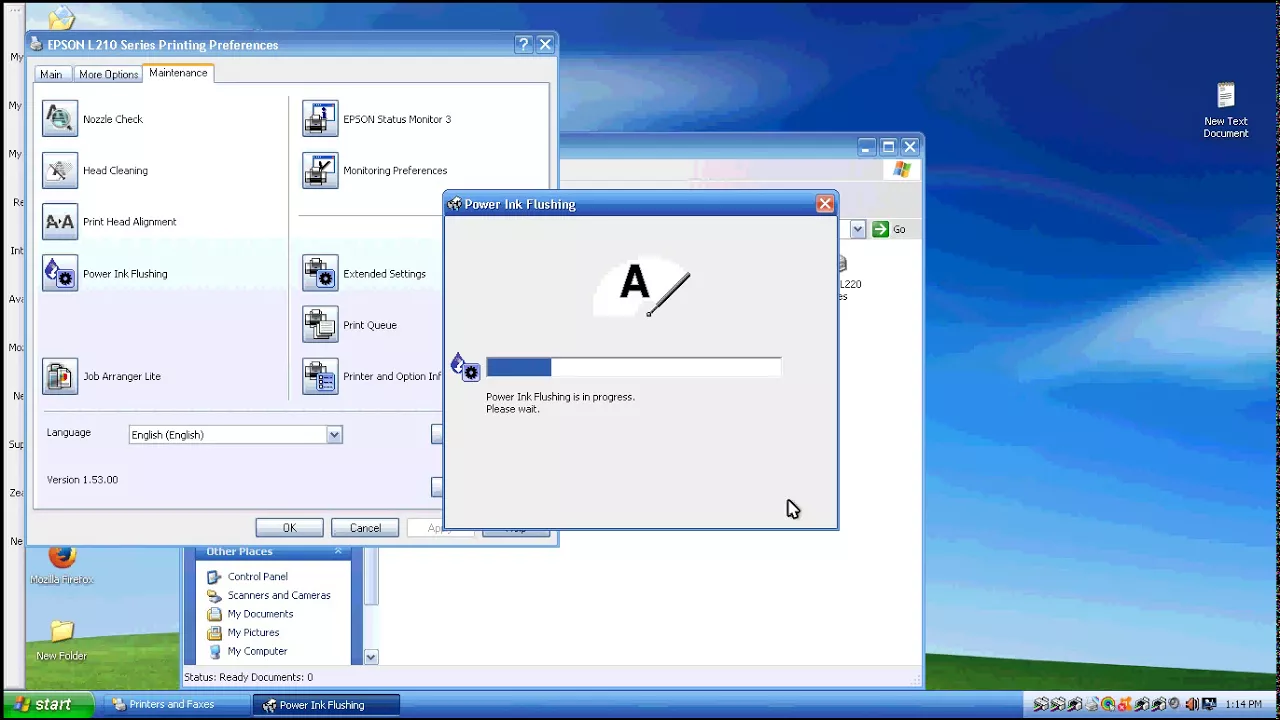Click the Power Ink Flushing icon in Maintenance
Screen dimensions: 1280x720
click(x=60, y=273)
